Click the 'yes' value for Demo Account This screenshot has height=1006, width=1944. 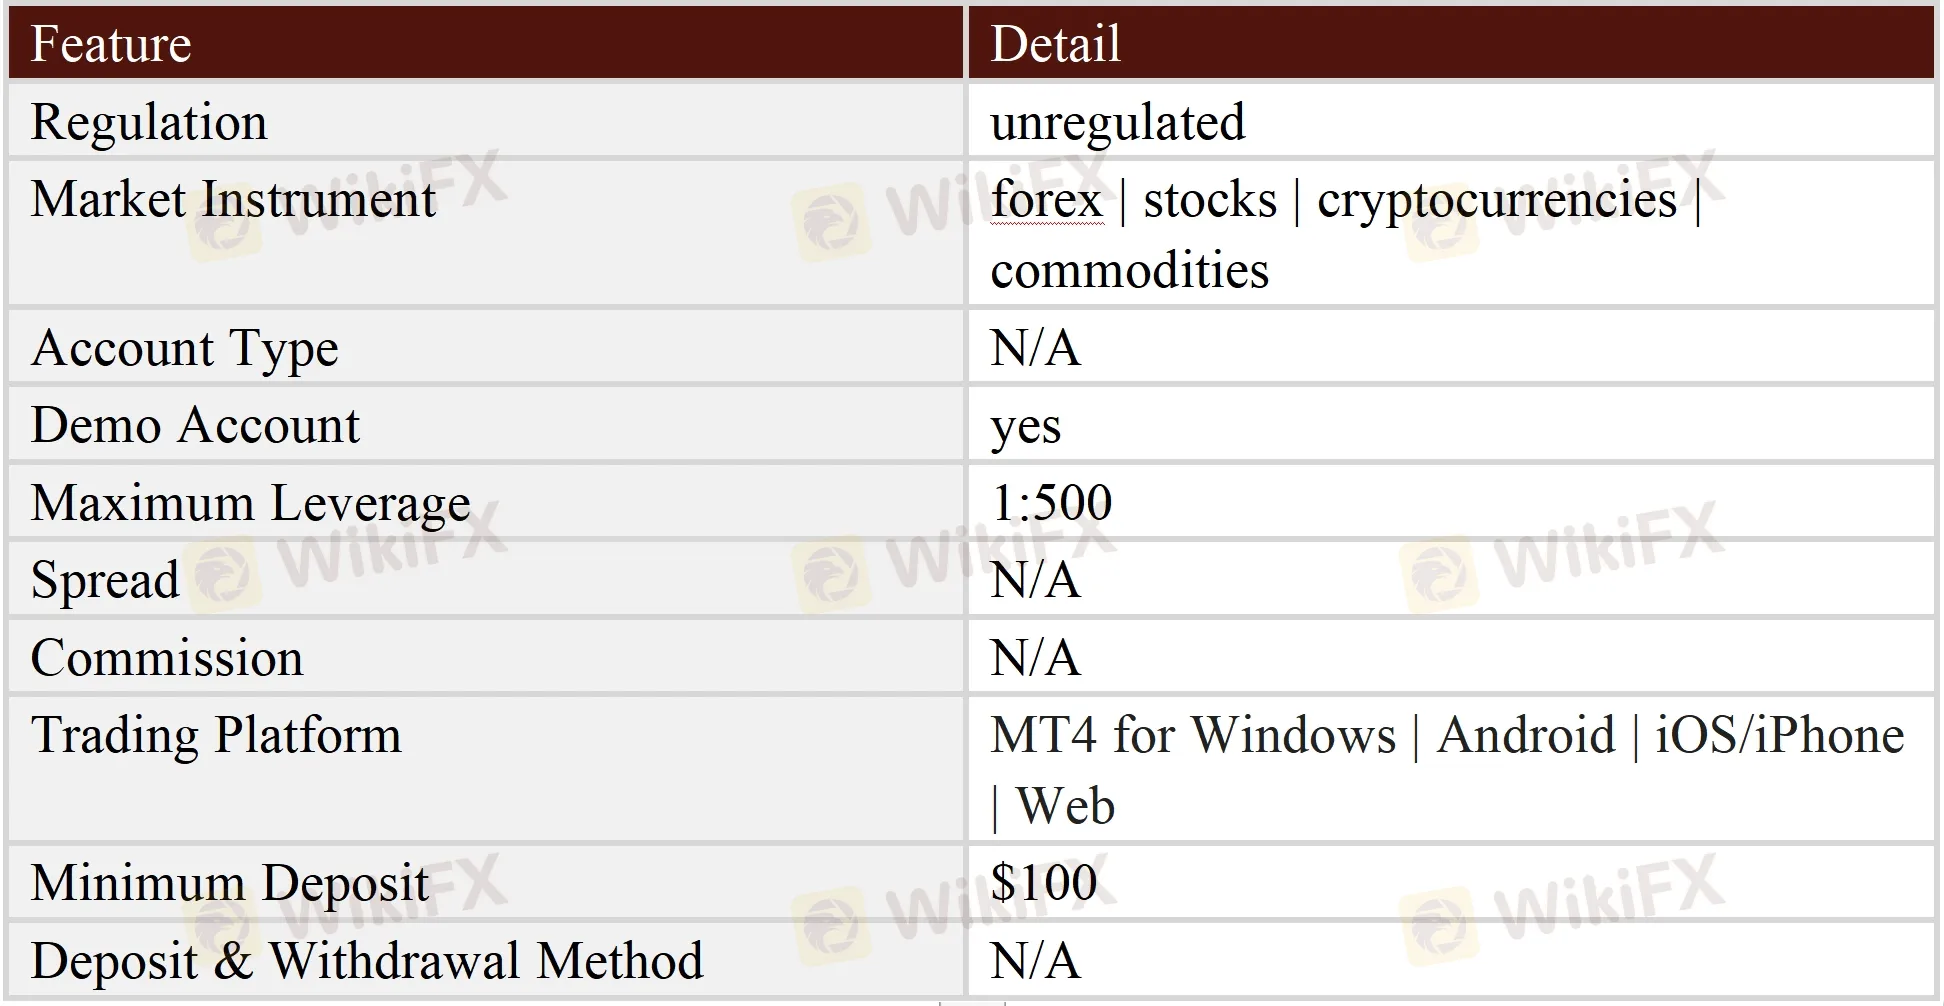[1025, 427]
